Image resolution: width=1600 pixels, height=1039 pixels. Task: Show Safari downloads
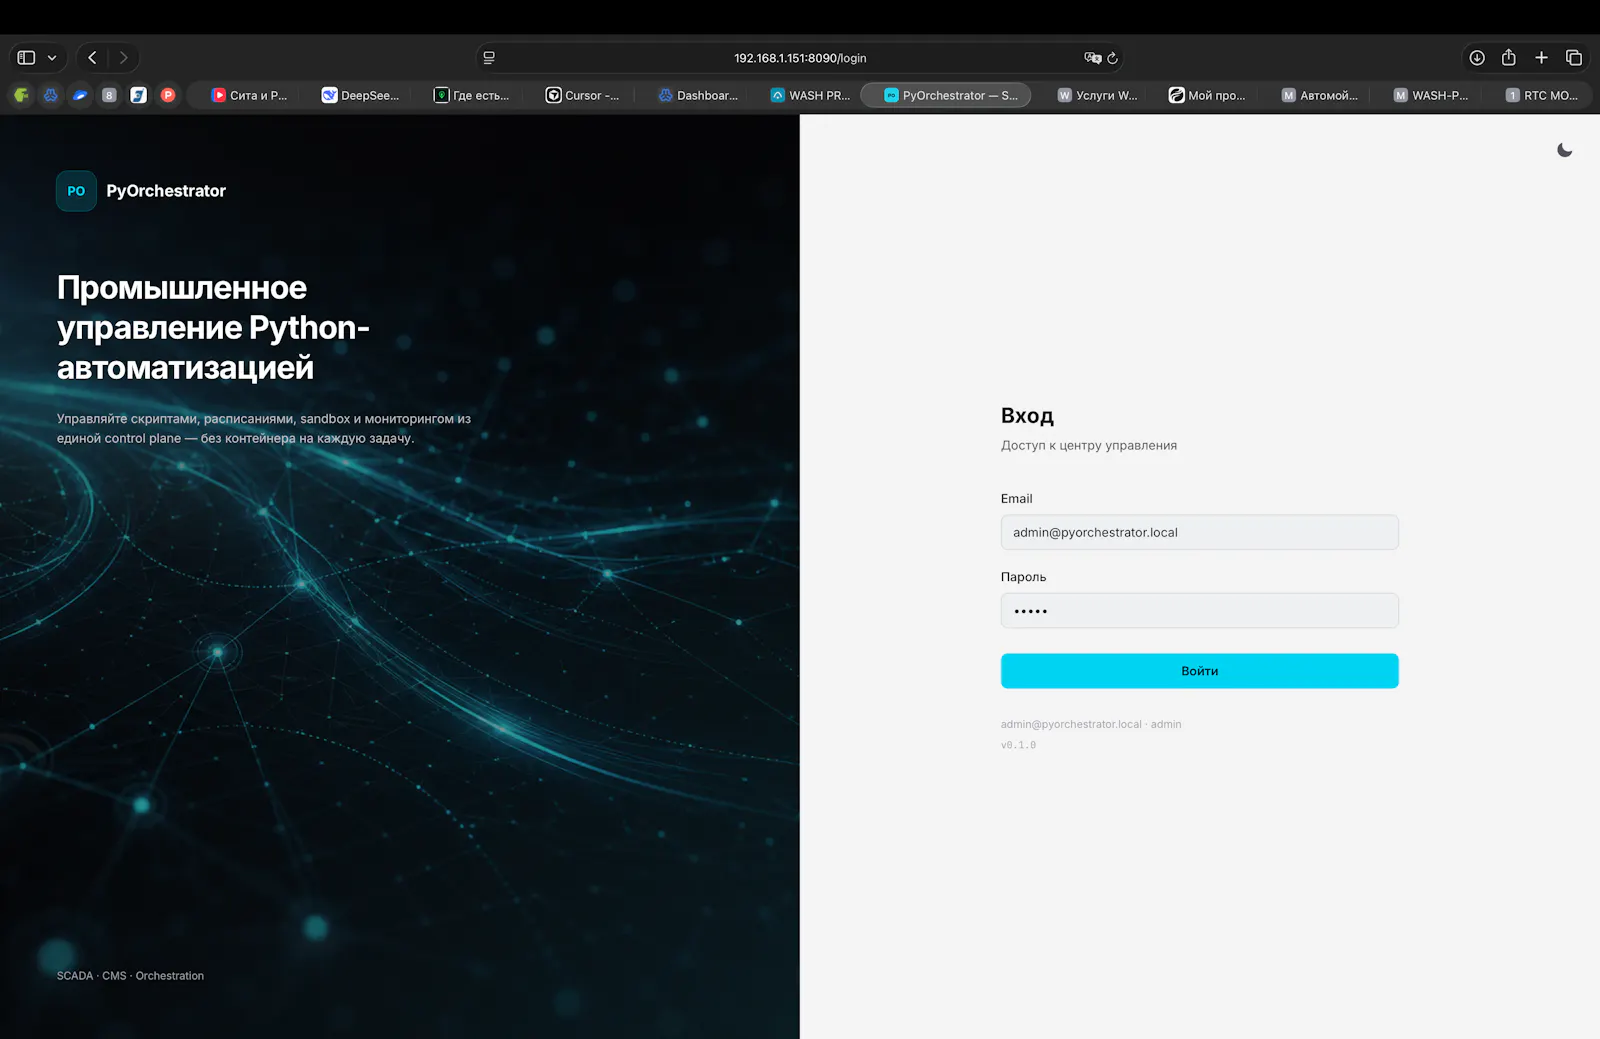pyautogui.click(x=1477, y=58)
